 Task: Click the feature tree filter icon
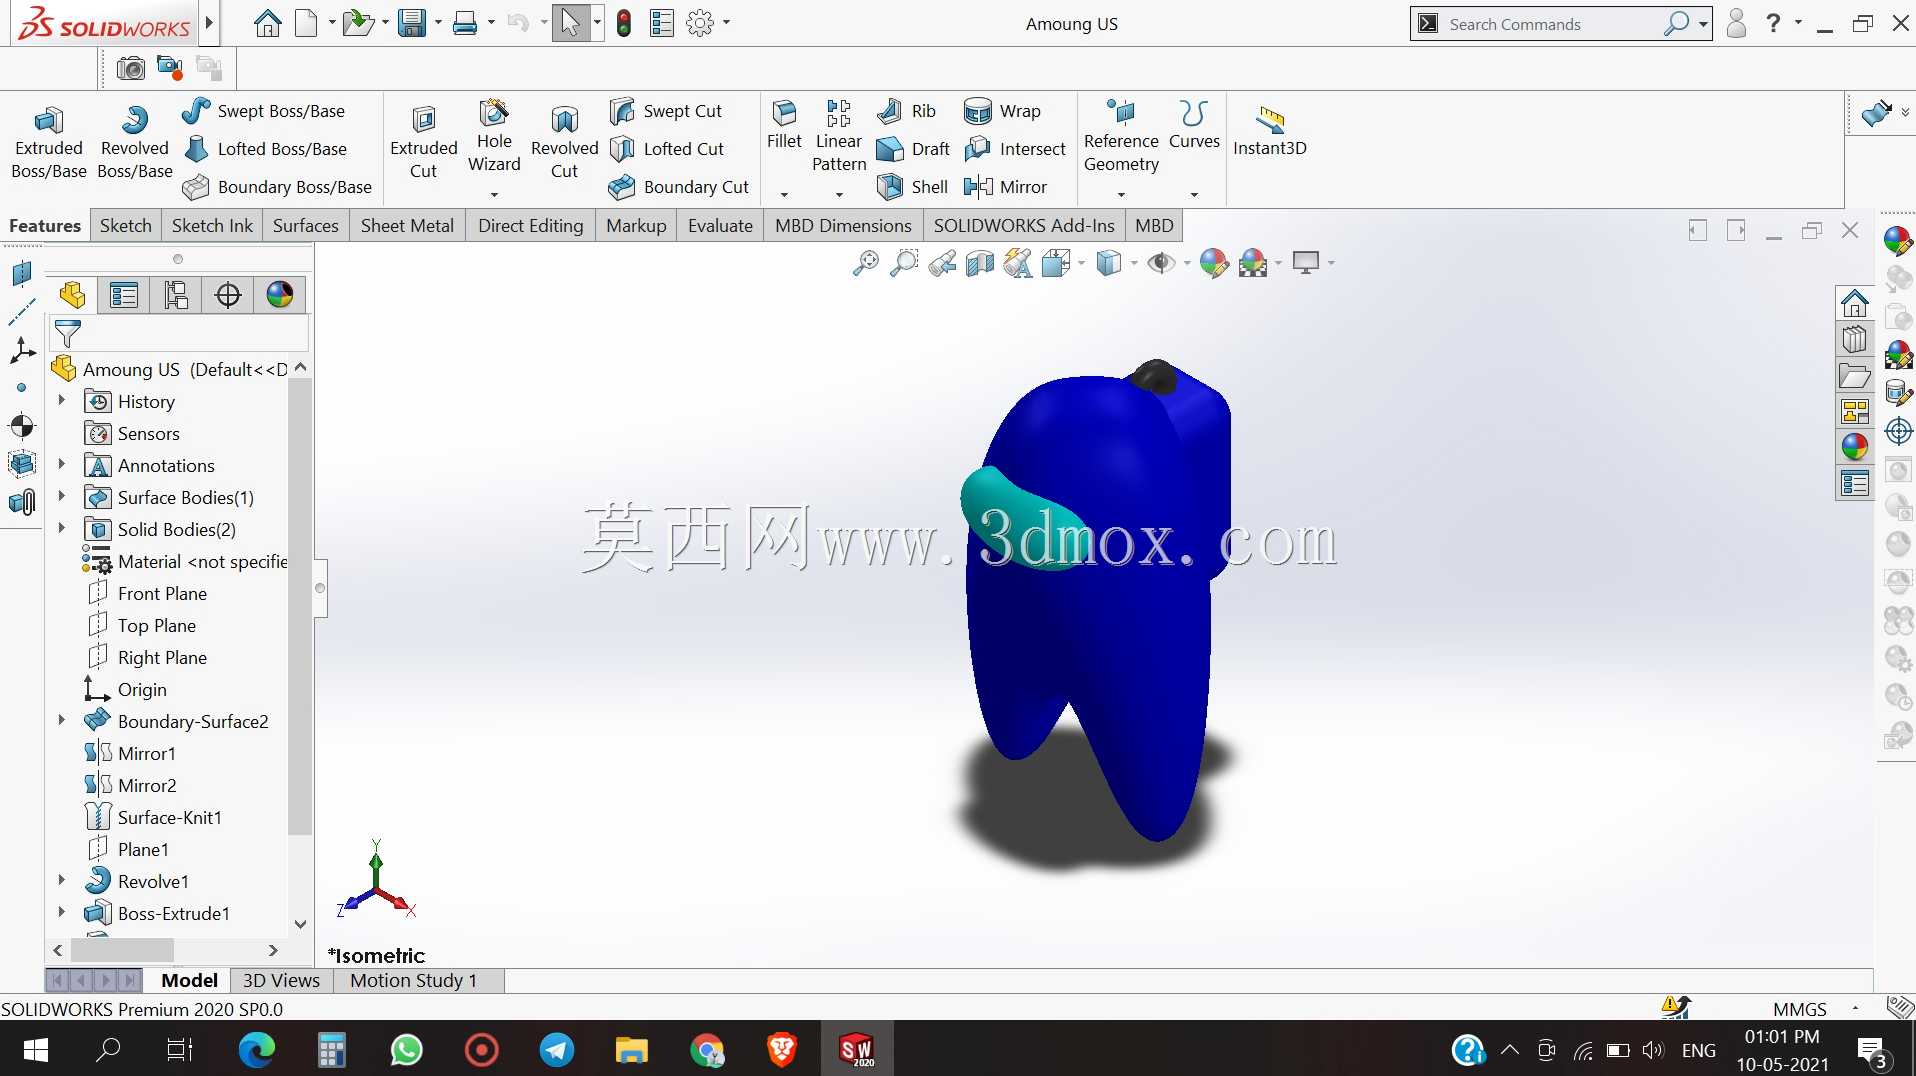(x=68, y=333)
